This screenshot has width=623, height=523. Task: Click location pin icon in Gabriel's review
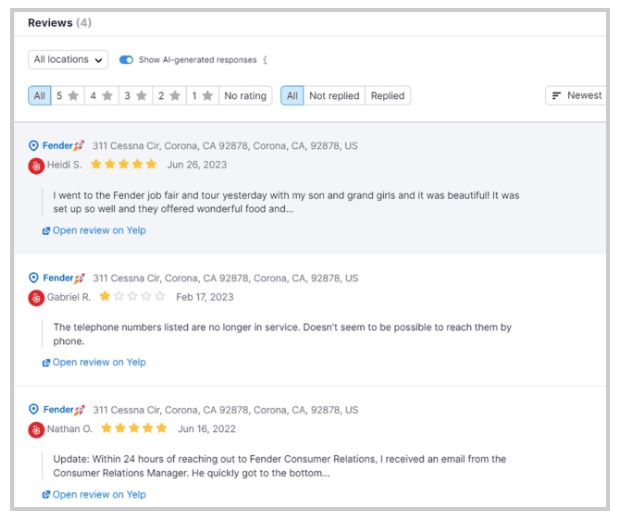click(x=32, y=278)
